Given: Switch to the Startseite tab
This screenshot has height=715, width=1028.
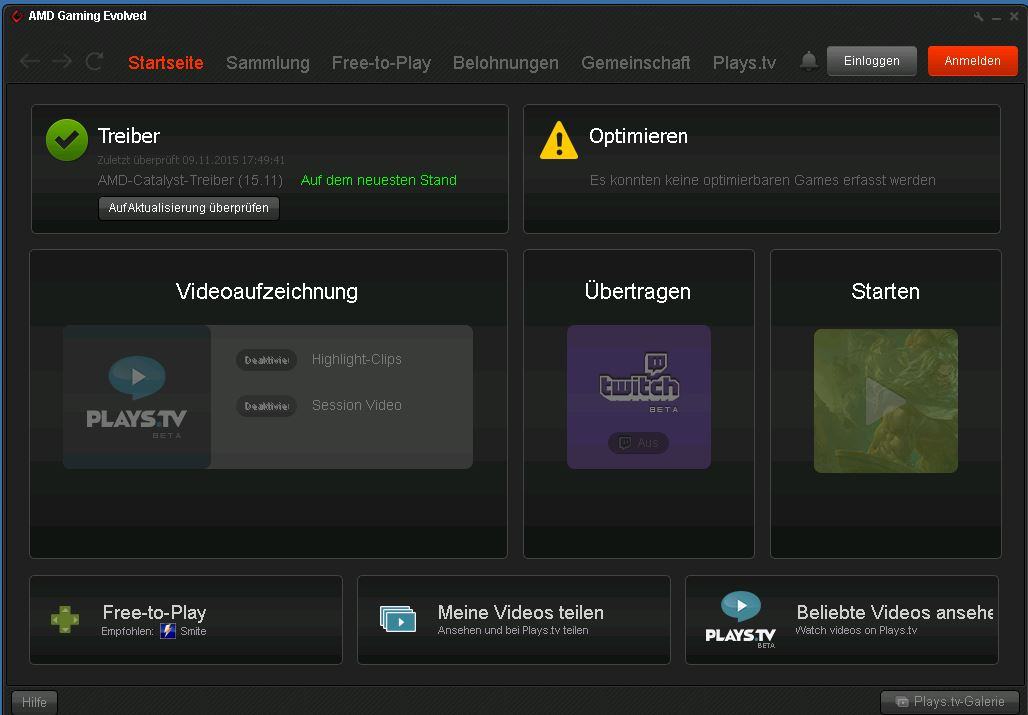Looking at the screenshot, I should [166, 63].
